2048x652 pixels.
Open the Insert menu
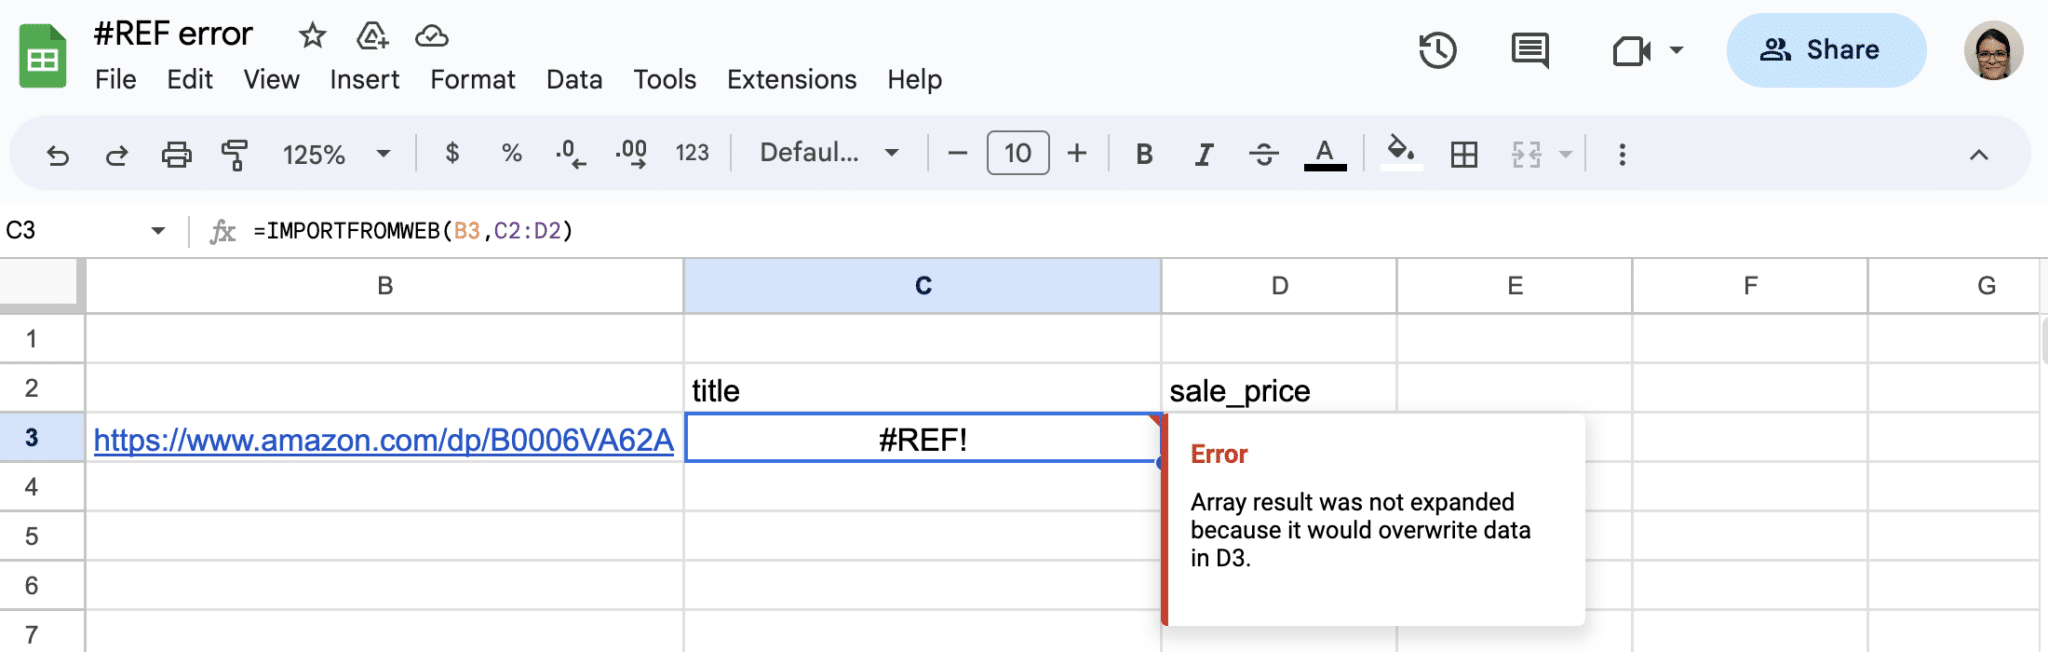(364, 80)
